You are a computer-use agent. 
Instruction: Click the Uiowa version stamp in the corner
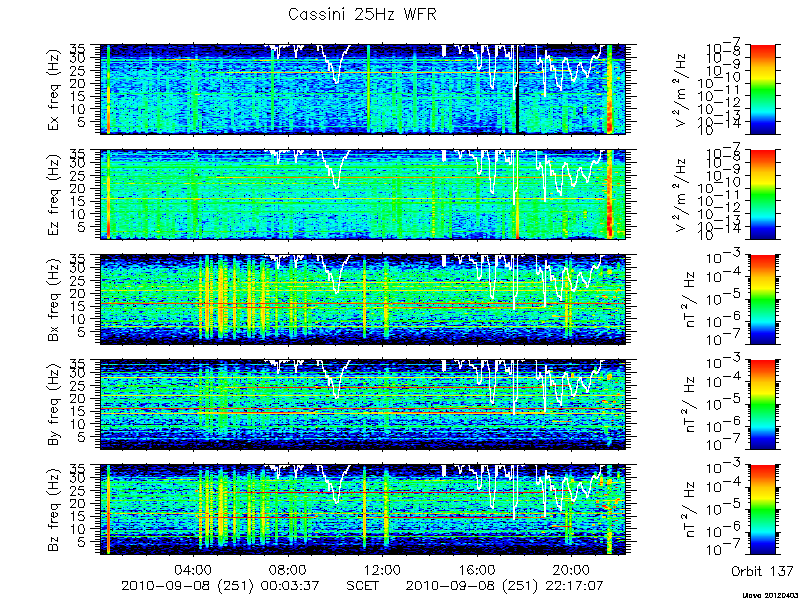[x=770, y=595]
